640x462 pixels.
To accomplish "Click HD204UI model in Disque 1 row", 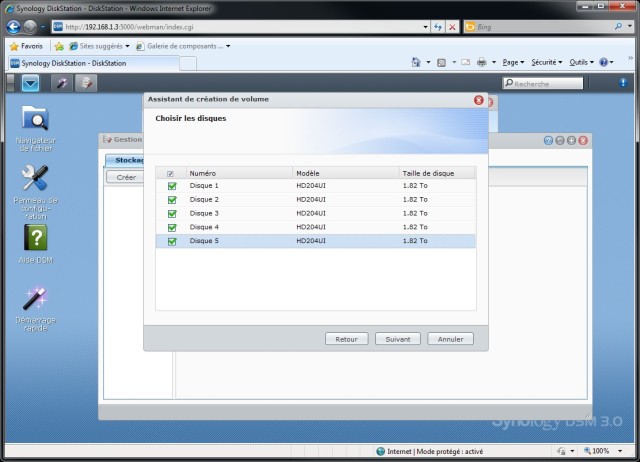I will click(x=311, y=186).
